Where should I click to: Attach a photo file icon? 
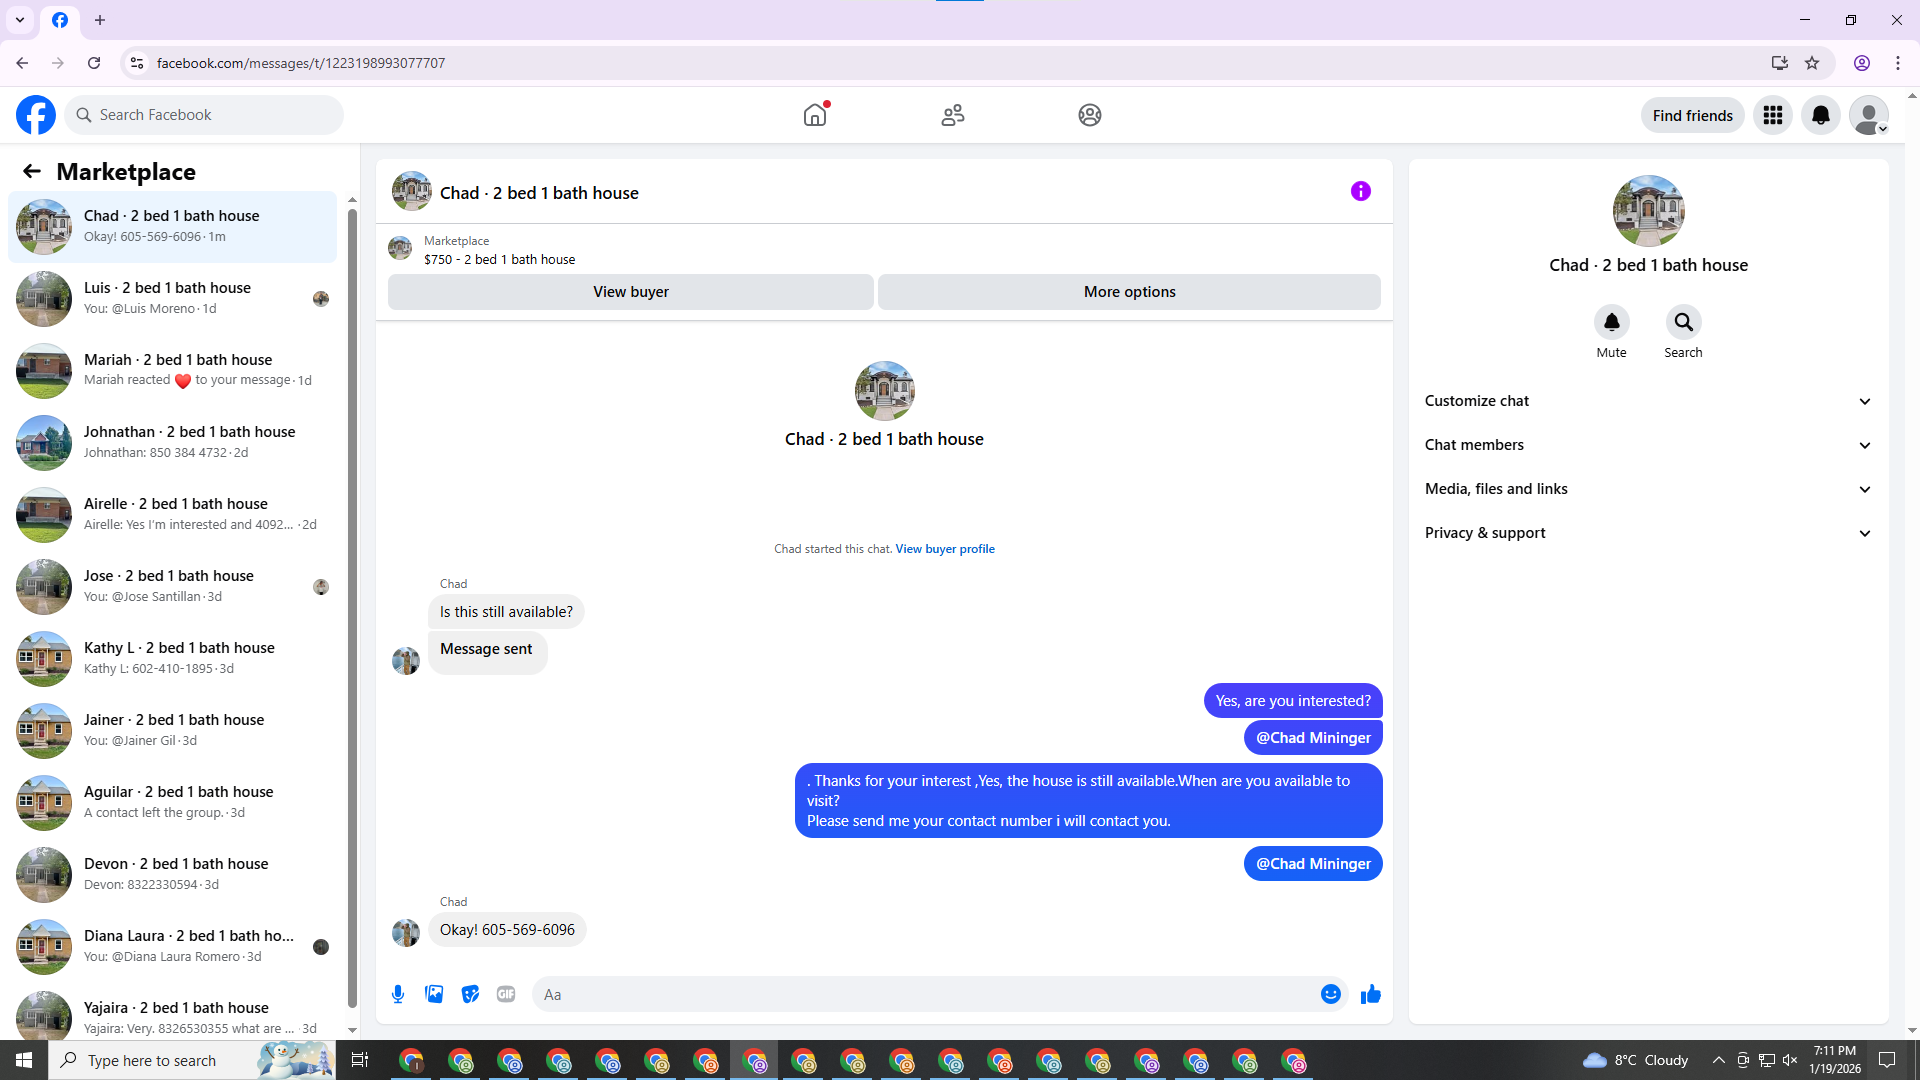point(434,994)
